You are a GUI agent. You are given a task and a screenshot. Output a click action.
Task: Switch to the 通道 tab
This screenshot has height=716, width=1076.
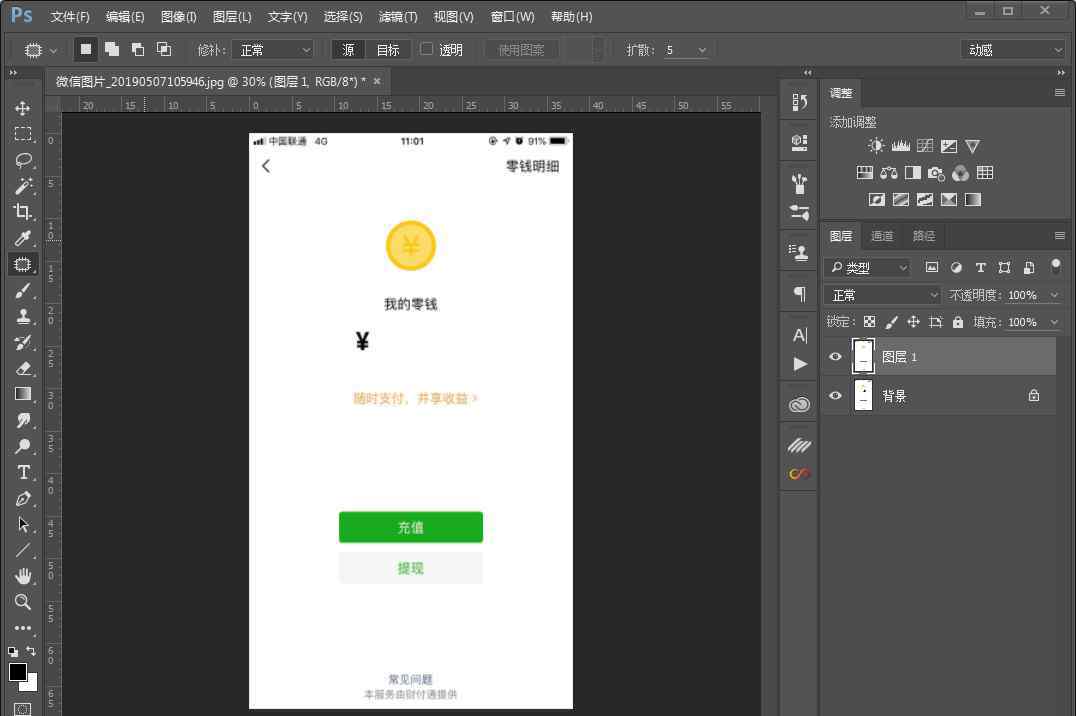coord(881,236)
